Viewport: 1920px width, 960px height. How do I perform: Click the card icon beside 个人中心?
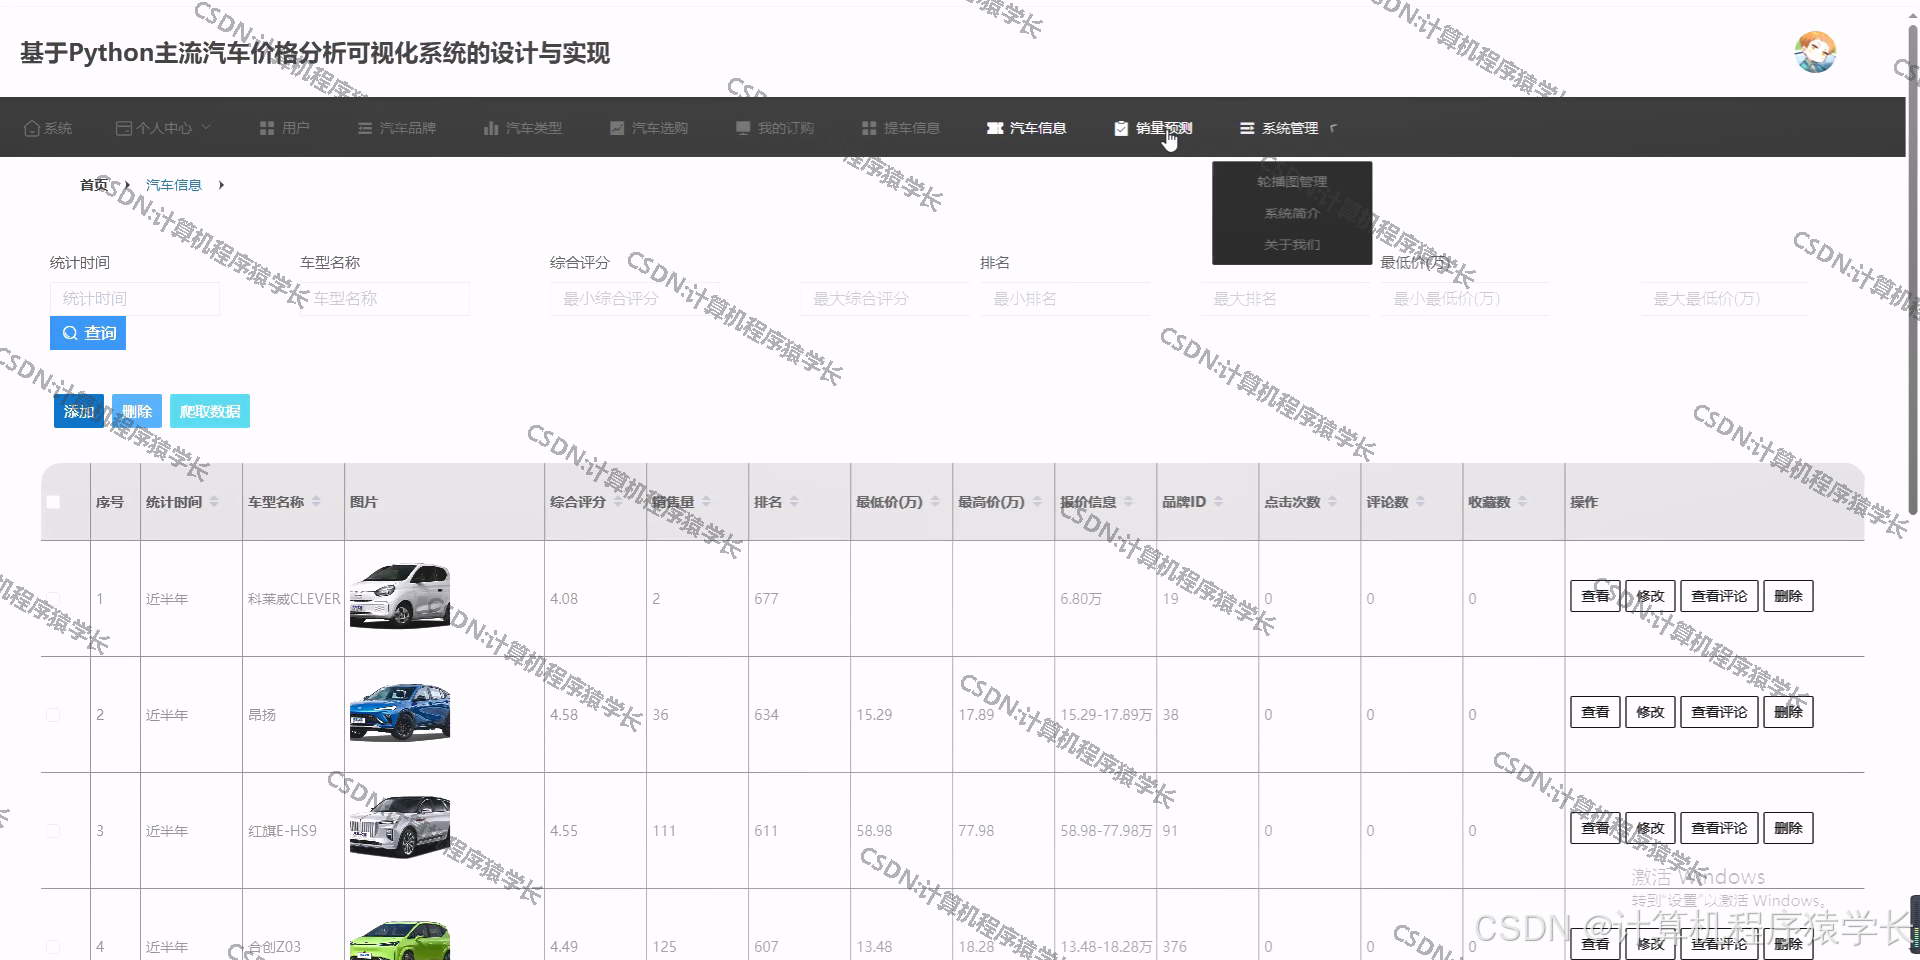pyautogui.click(x=124, y=128)
